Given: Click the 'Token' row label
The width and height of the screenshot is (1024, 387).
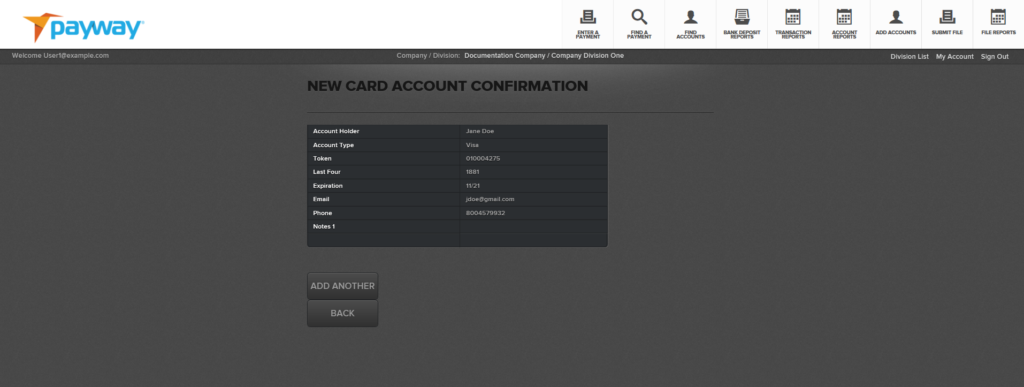Looking at the screenshot, I should point(322,159).
